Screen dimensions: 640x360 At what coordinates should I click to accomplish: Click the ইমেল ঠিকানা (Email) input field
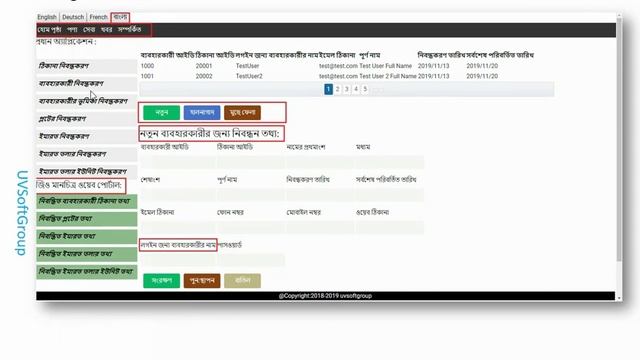point(178,227)
